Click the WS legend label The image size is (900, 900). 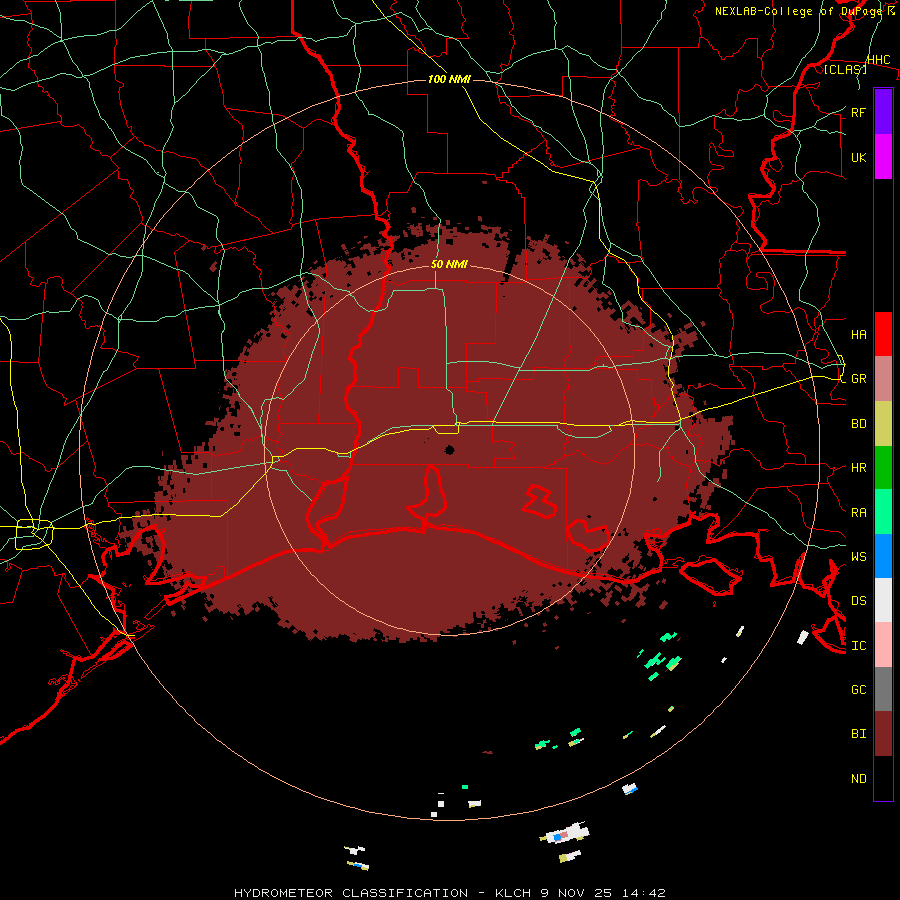(858, 557)
